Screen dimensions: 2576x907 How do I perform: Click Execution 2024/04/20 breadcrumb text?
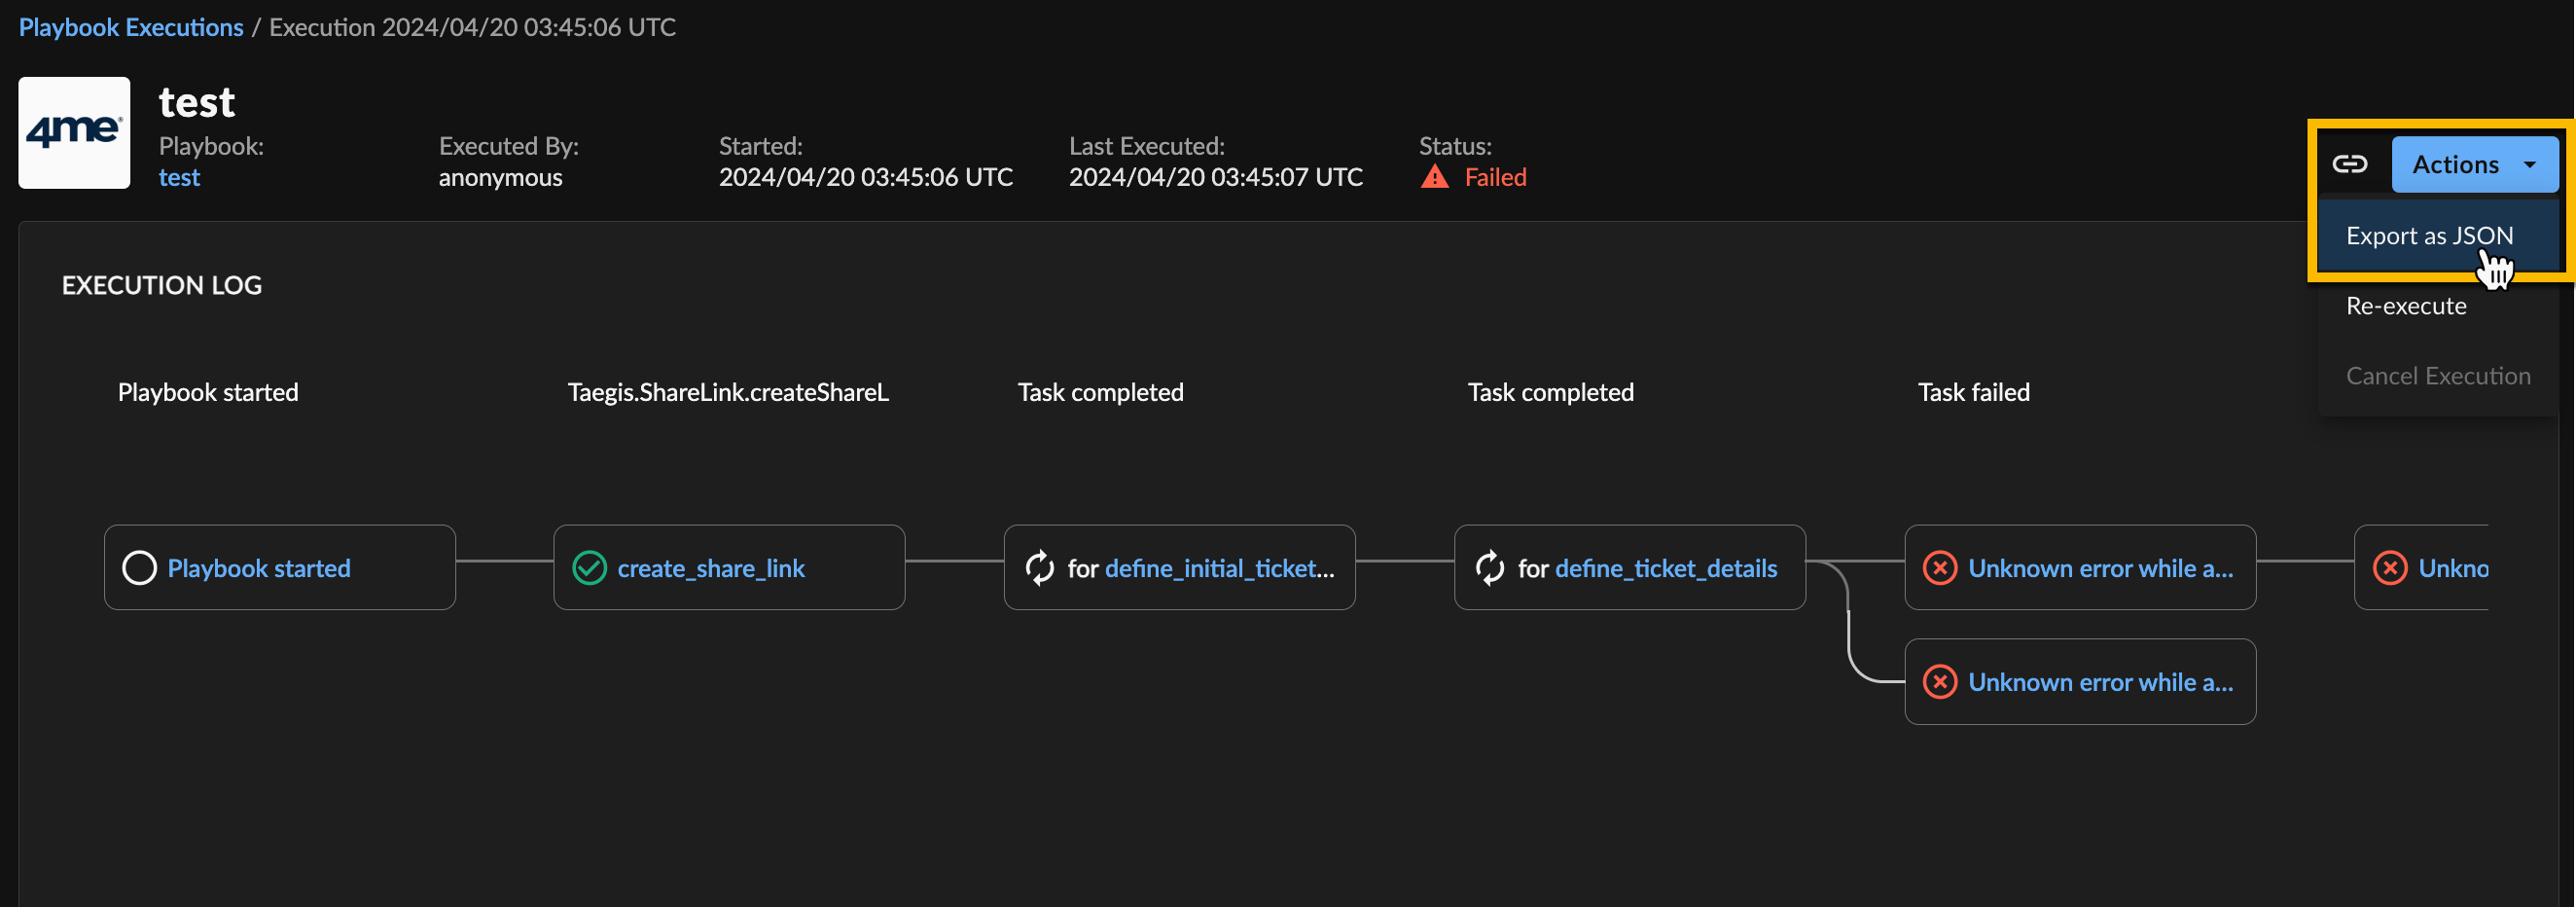pos(472,27)
